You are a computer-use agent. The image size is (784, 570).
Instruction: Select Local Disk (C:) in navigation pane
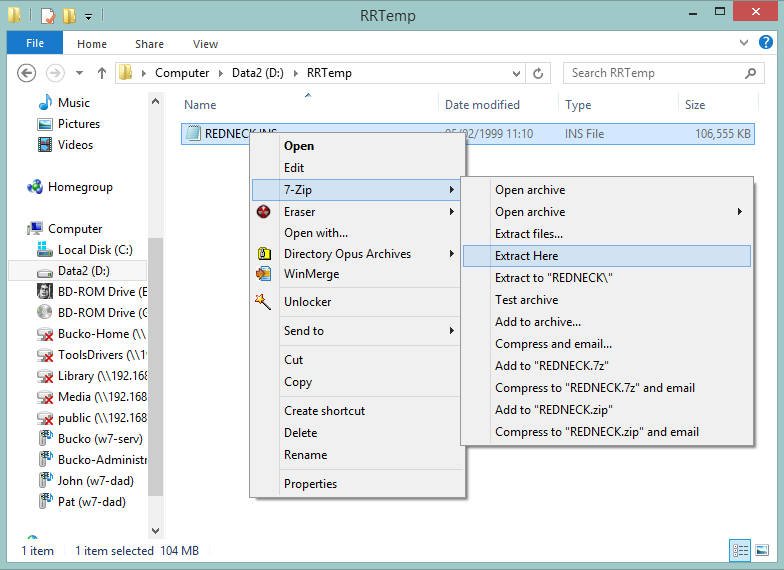95,250
